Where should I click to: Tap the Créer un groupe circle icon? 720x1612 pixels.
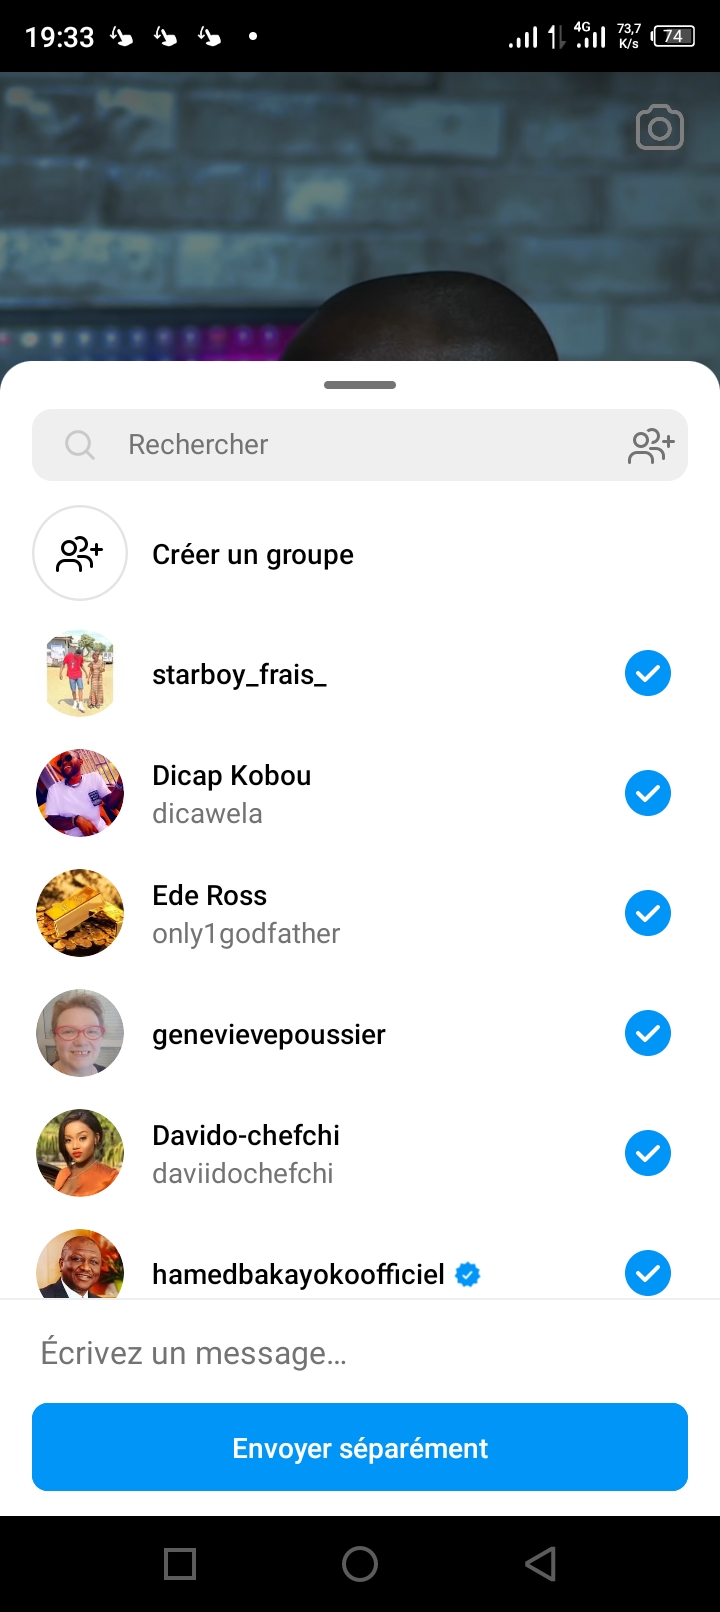click(x=80, y=553)
